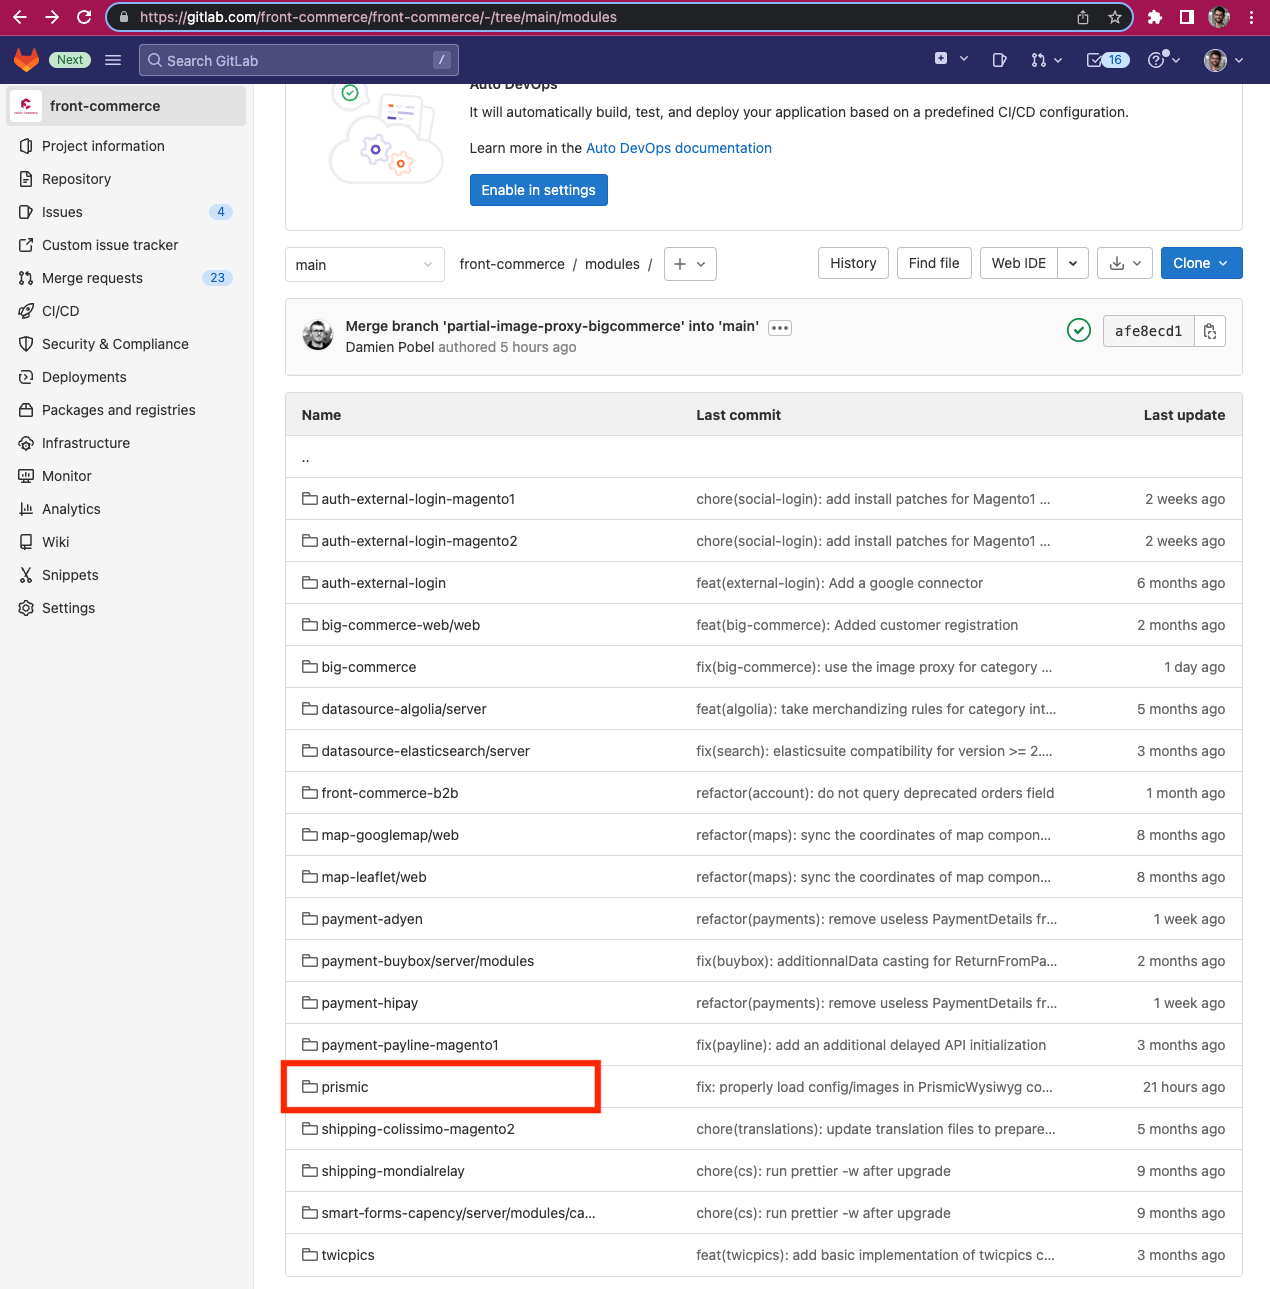The height and width of the screenshot is (1289, 1270).
Task: Click the Web IDE button
Action: pyautogui.click(x=1019, y=263)
